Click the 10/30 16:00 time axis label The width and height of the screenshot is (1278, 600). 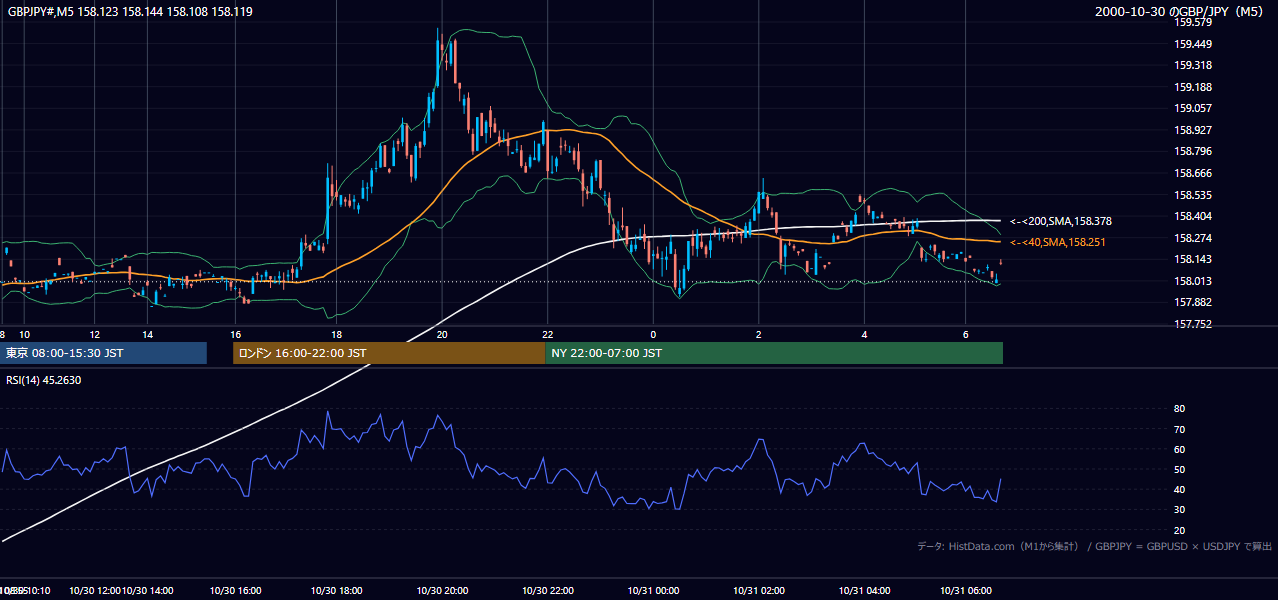pos(236,591)
